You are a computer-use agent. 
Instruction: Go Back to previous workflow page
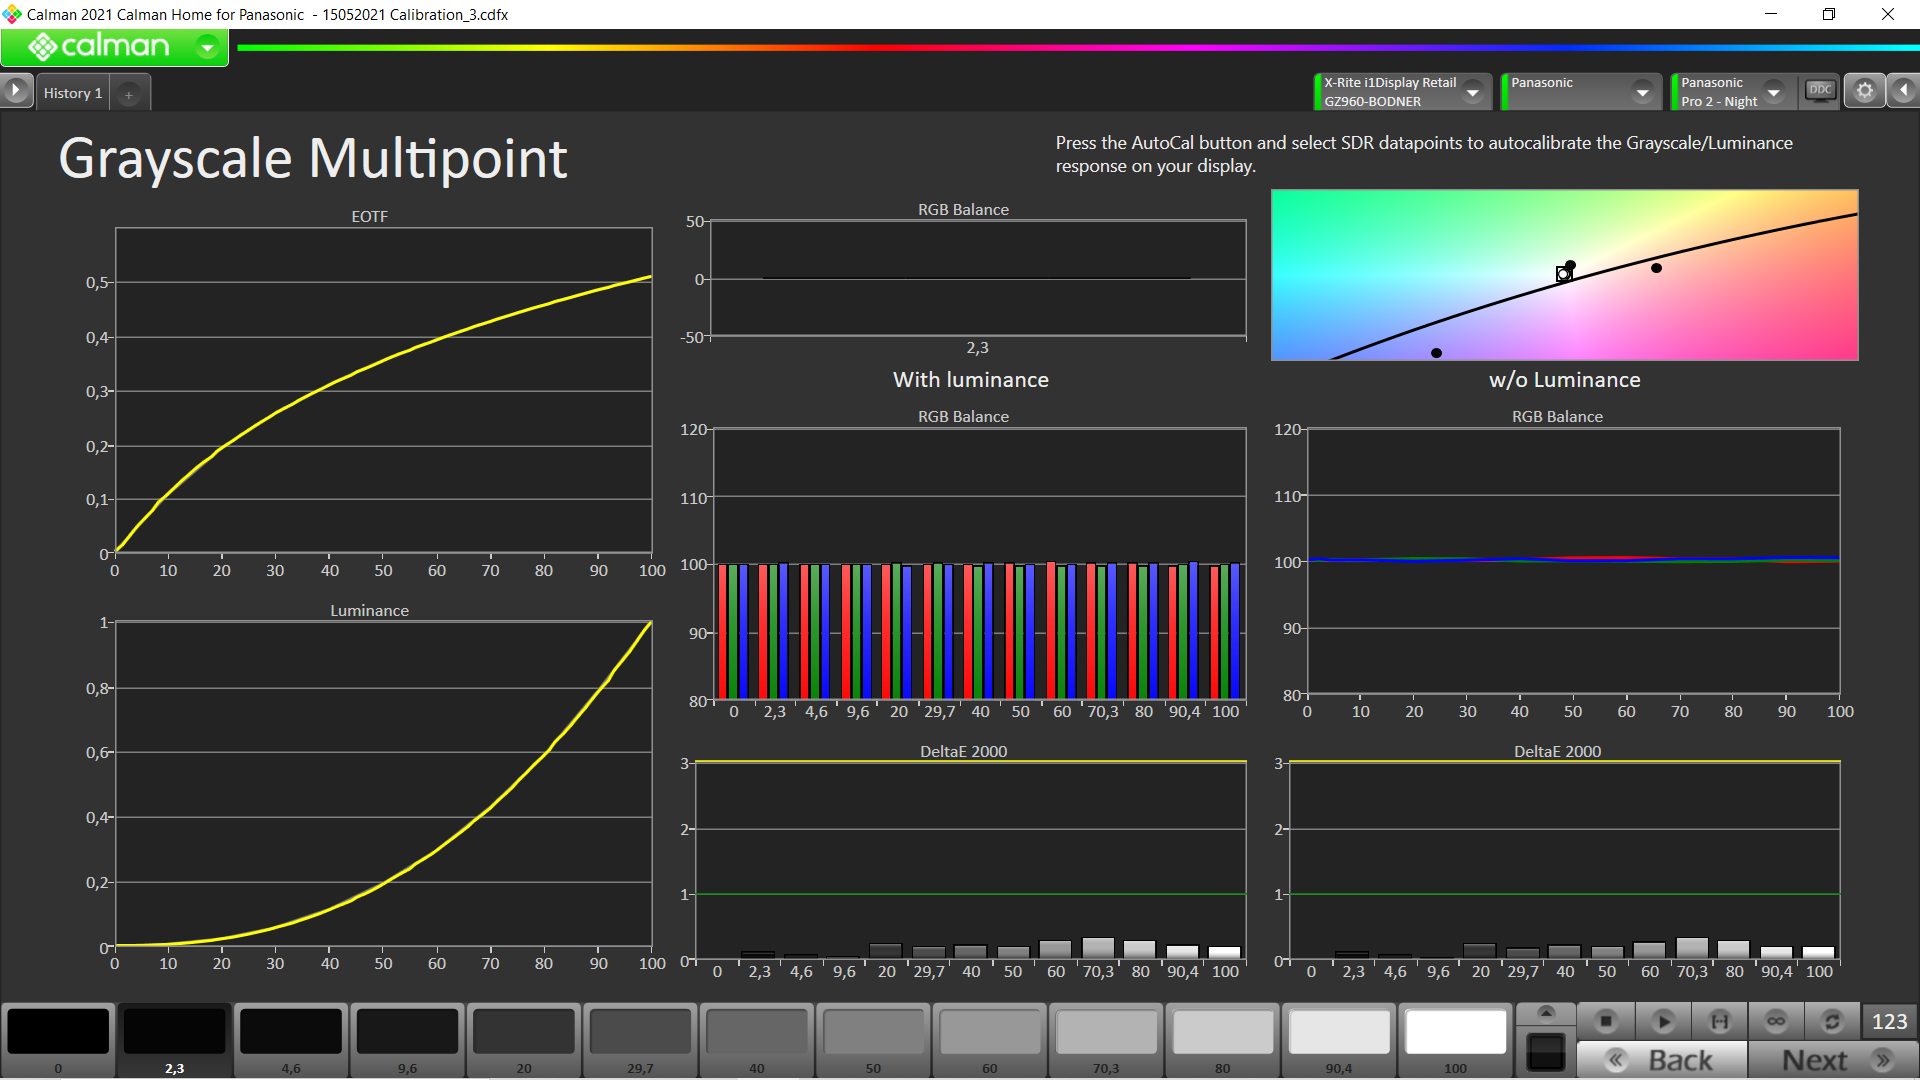click(x=1663, y=1060)
